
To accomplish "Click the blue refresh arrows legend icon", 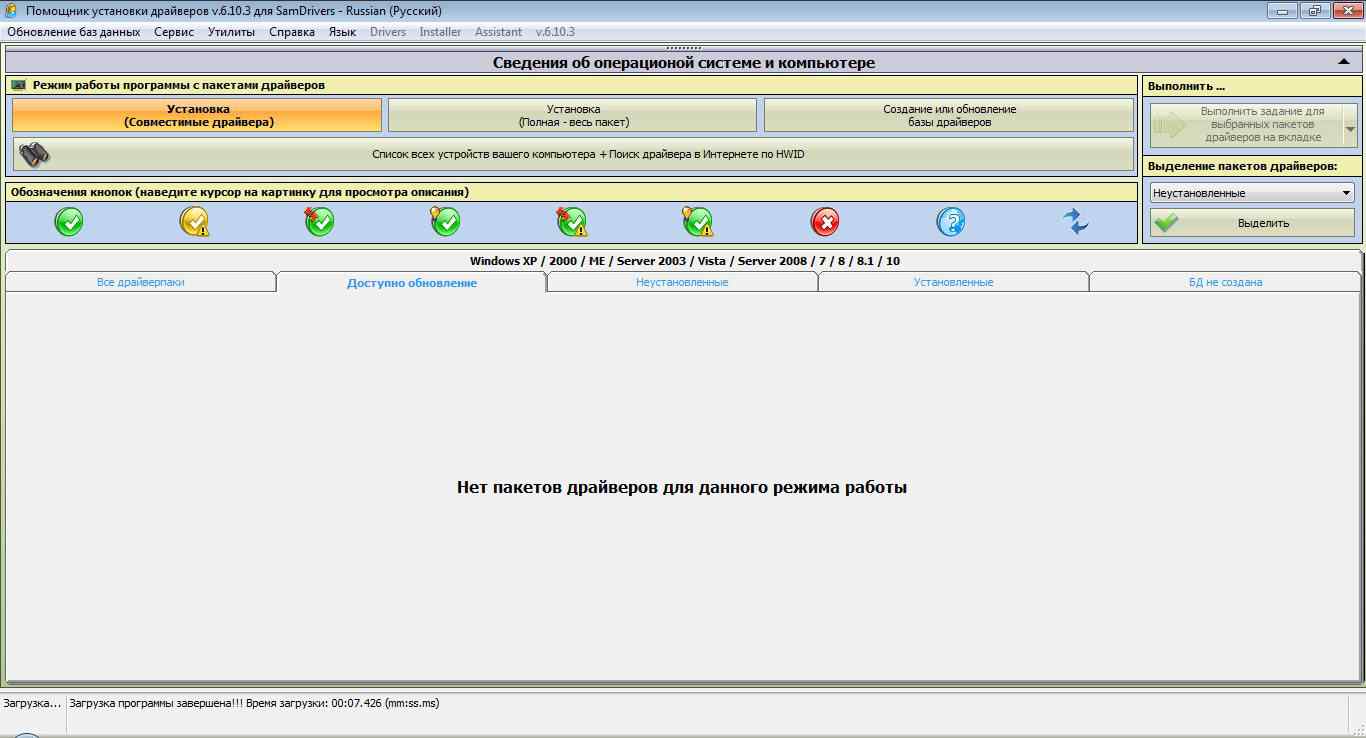I will pos(1076,222).
